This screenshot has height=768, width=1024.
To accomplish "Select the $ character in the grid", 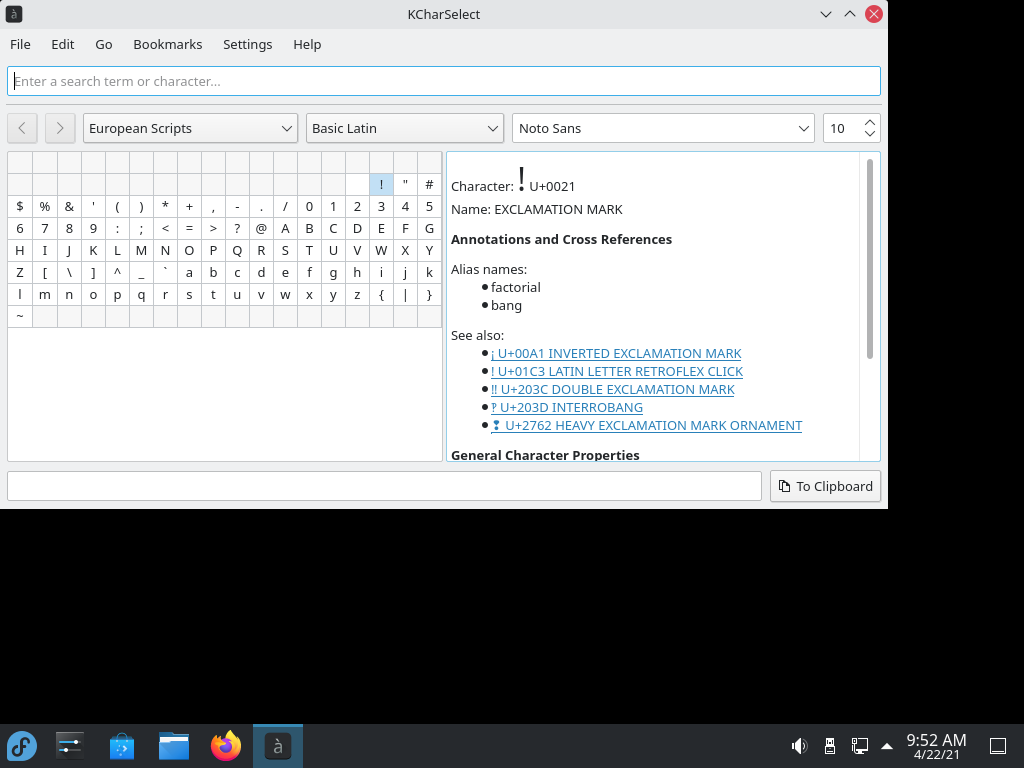I will [x=20, y=207].
